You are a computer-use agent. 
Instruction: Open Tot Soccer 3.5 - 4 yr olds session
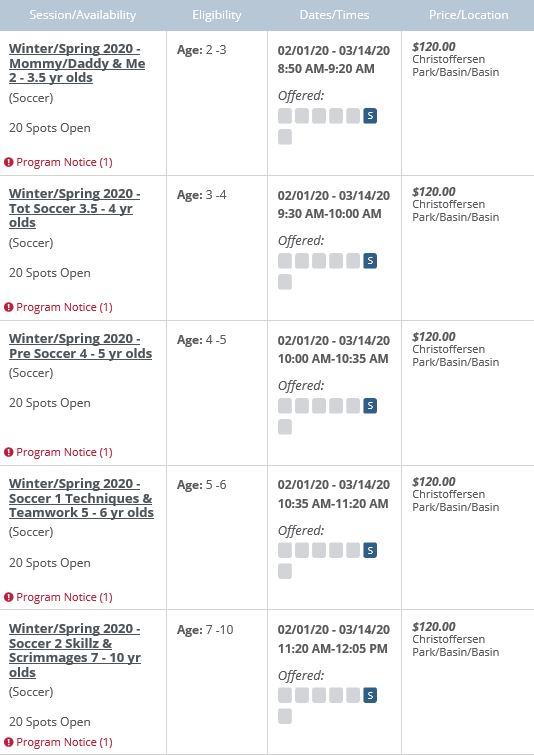[75, 208]
